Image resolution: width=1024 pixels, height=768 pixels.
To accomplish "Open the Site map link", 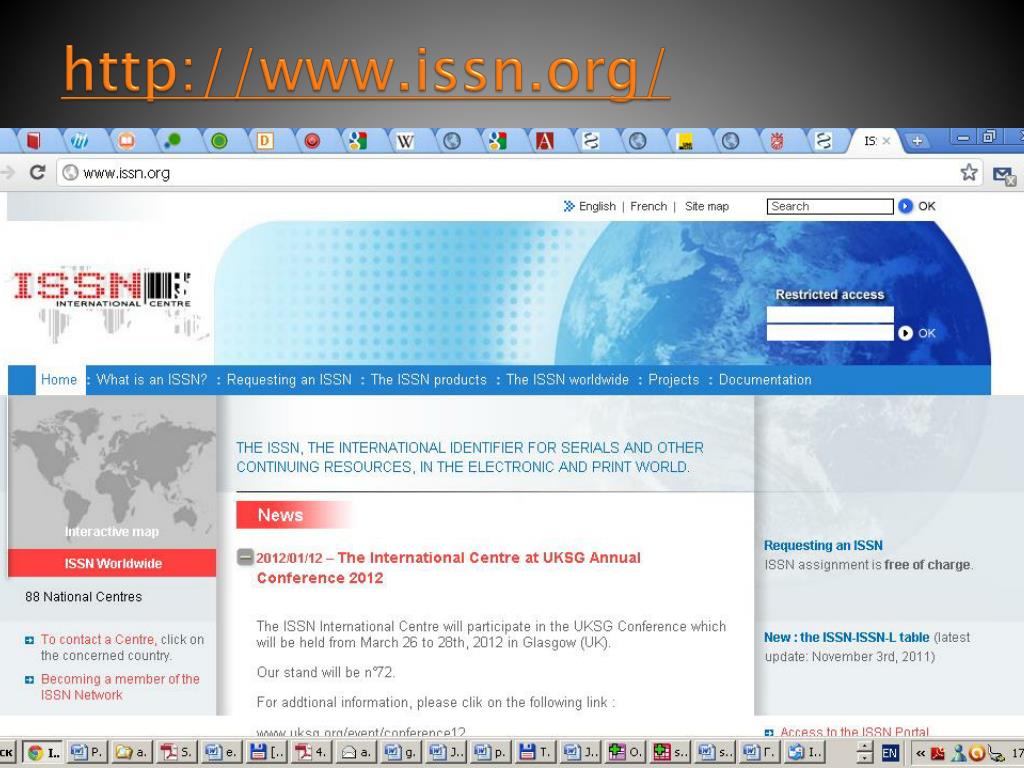I will 707,206.
